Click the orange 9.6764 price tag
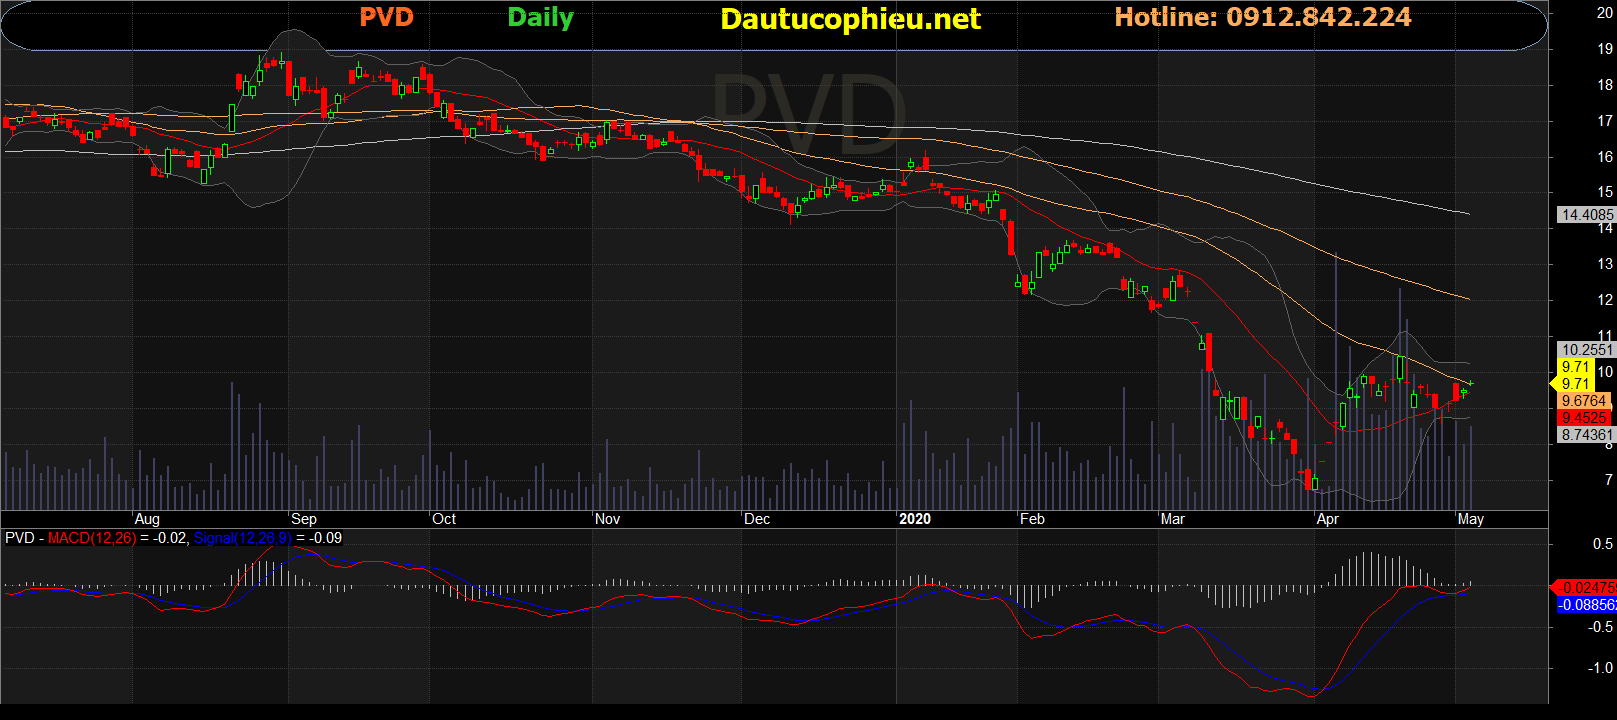The image size is (1617, 720). coord(1585,401)
